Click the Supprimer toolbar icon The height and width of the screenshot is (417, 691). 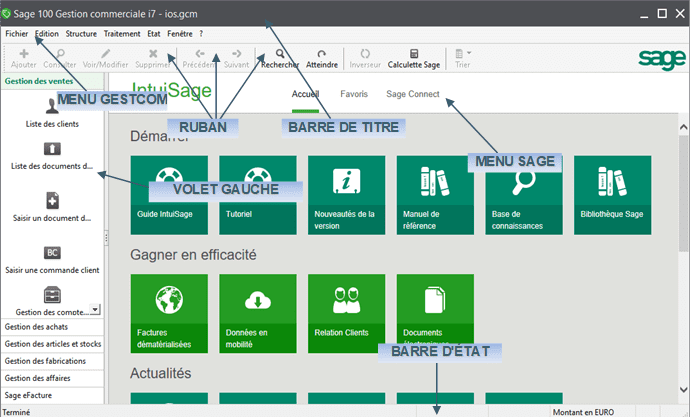click(x=153, y=54)
